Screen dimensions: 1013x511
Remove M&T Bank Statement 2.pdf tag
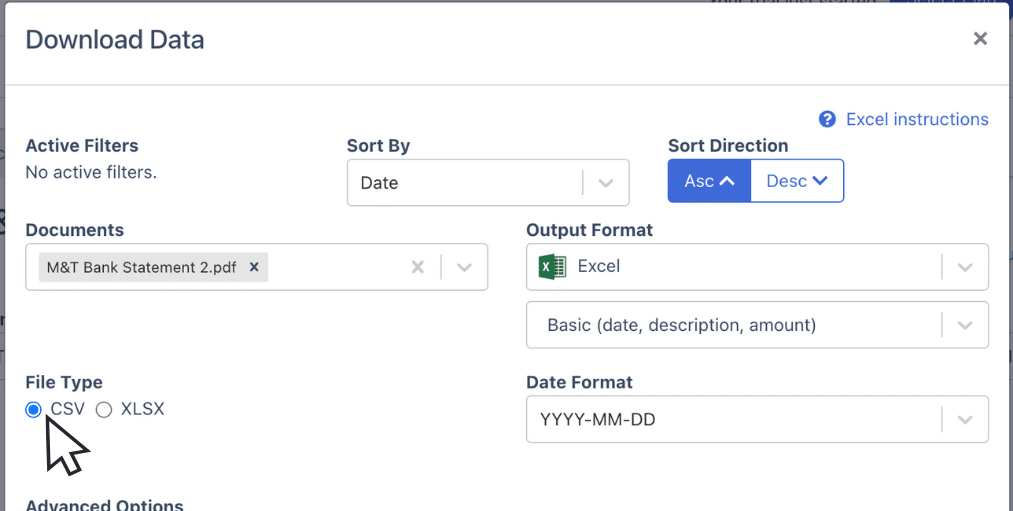coord(255,267)
